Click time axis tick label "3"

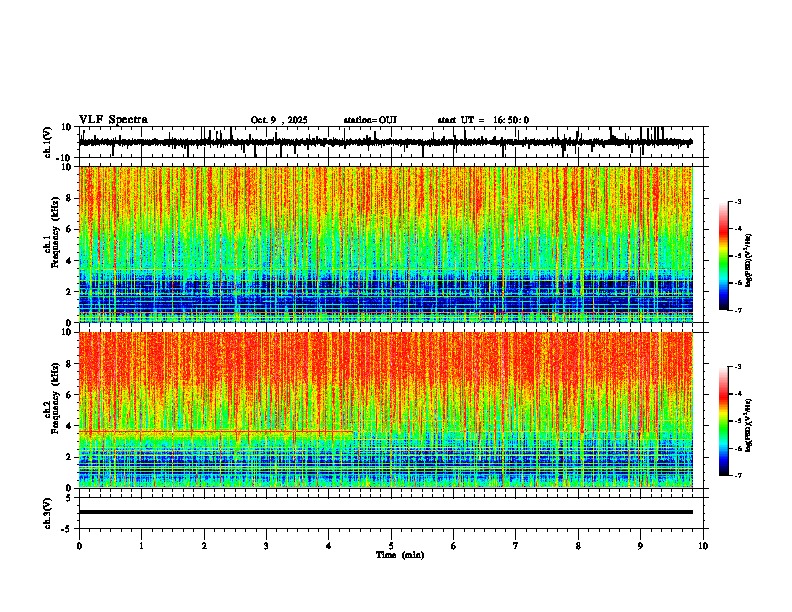[x=266, y=546]
